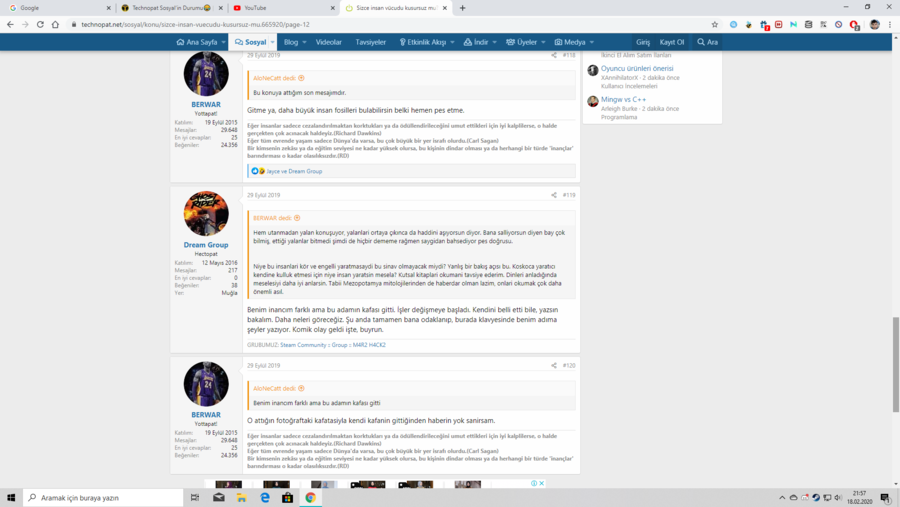Image resolution: width=900 pixels, height=507 pixels.
Task: Share post #119 with the share icon
Action: pos(554,195)
